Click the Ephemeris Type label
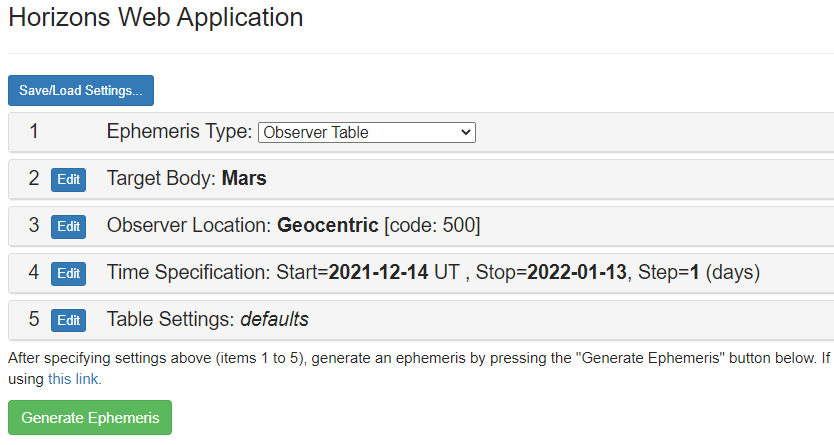The height and width of the screenshot is (445, 834). pos(179,132)
